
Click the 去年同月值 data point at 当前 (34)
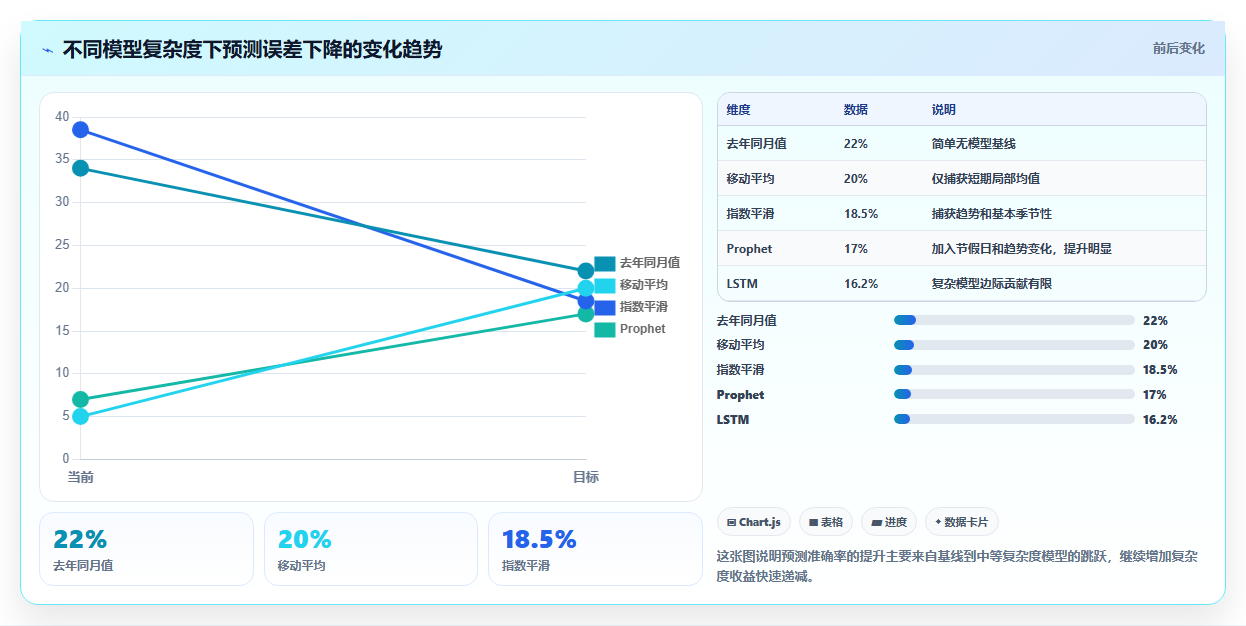[x=80, y=168]
